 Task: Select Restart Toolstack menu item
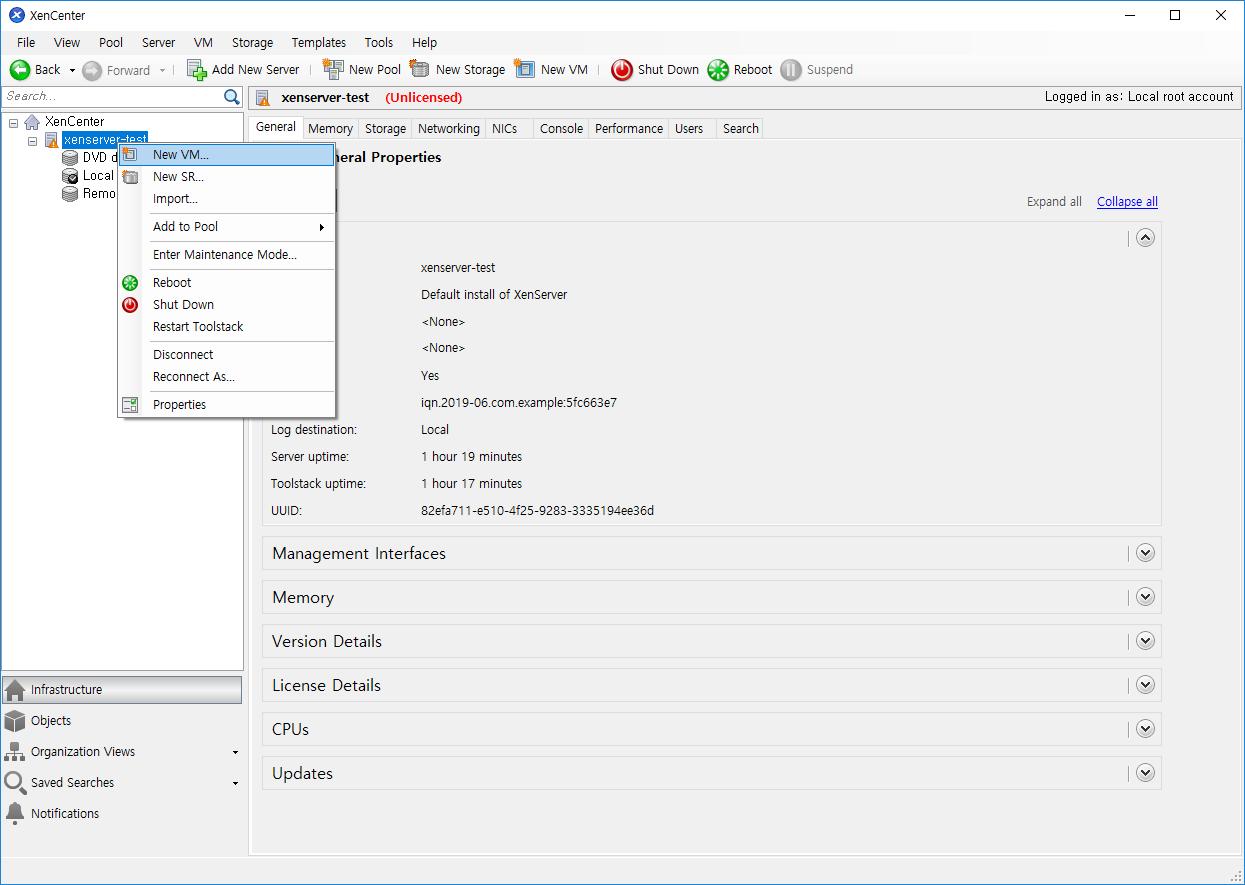point(226,327)
